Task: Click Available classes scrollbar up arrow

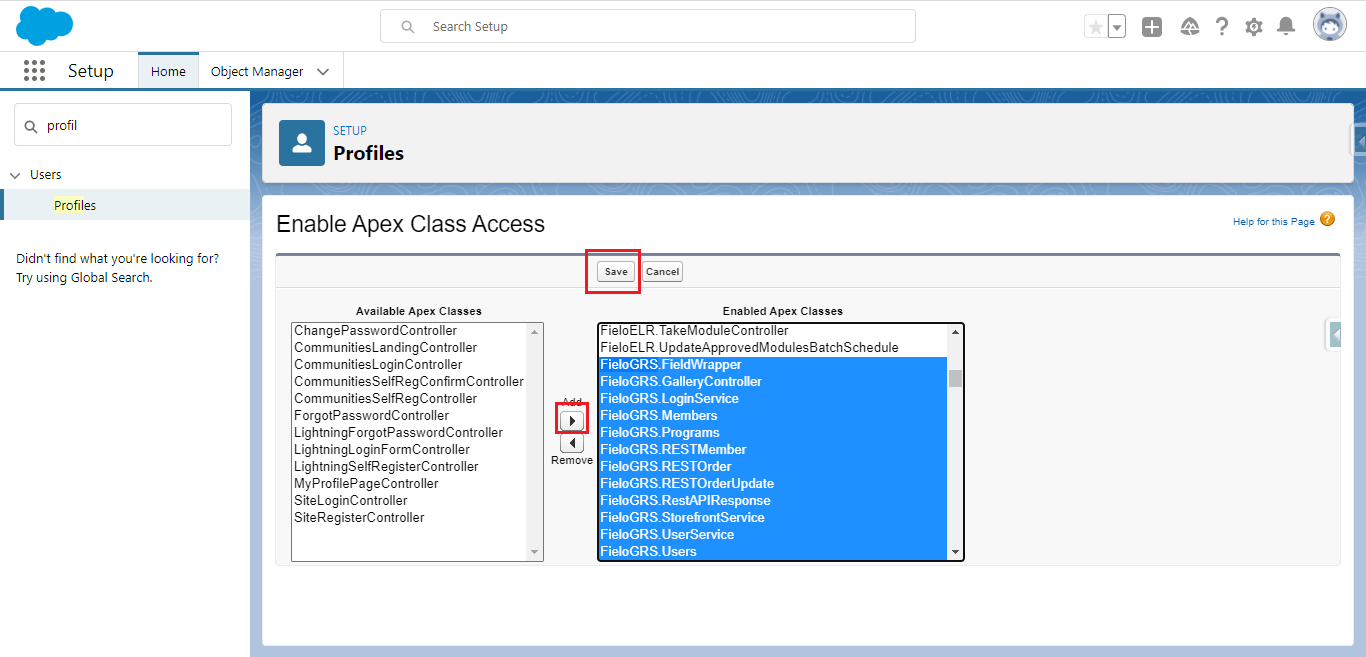Action: pos(534,331)
